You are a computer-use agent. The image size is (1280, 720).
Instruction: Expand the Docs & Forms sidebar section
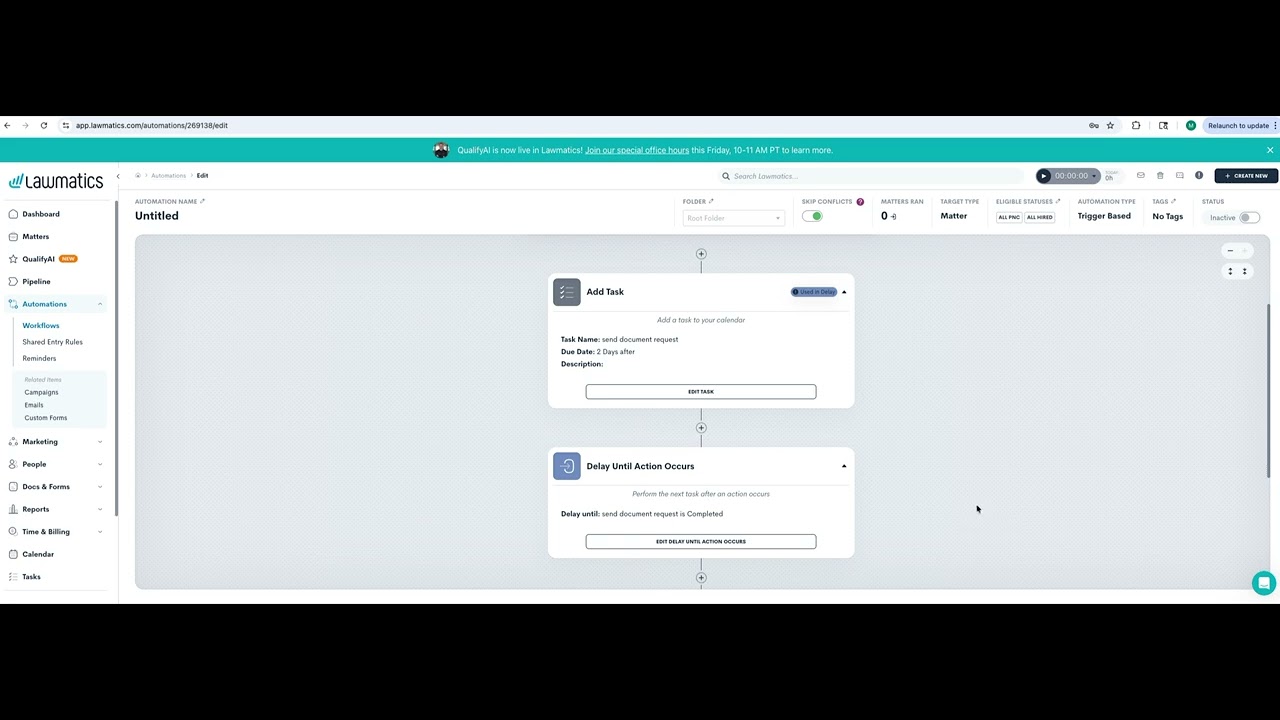100,487
